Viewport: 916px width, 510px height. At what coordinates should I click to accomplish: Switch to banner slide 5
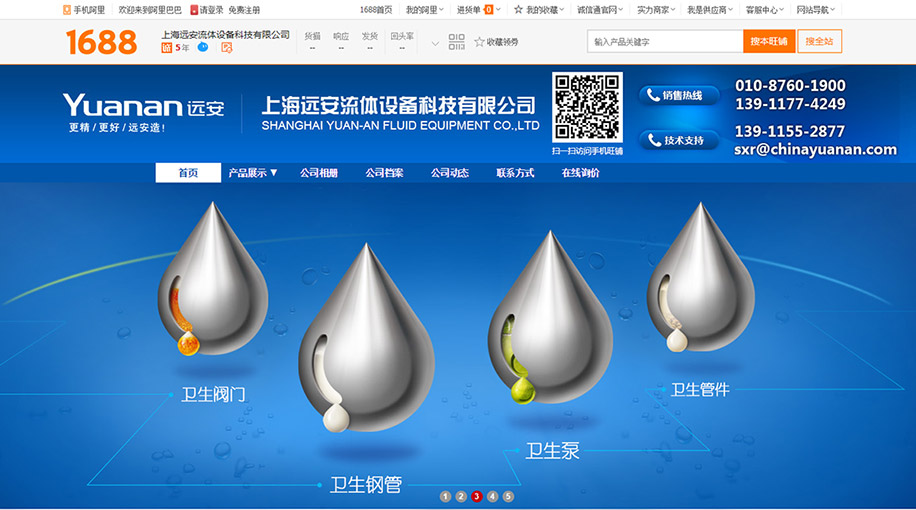click(508, 496)
